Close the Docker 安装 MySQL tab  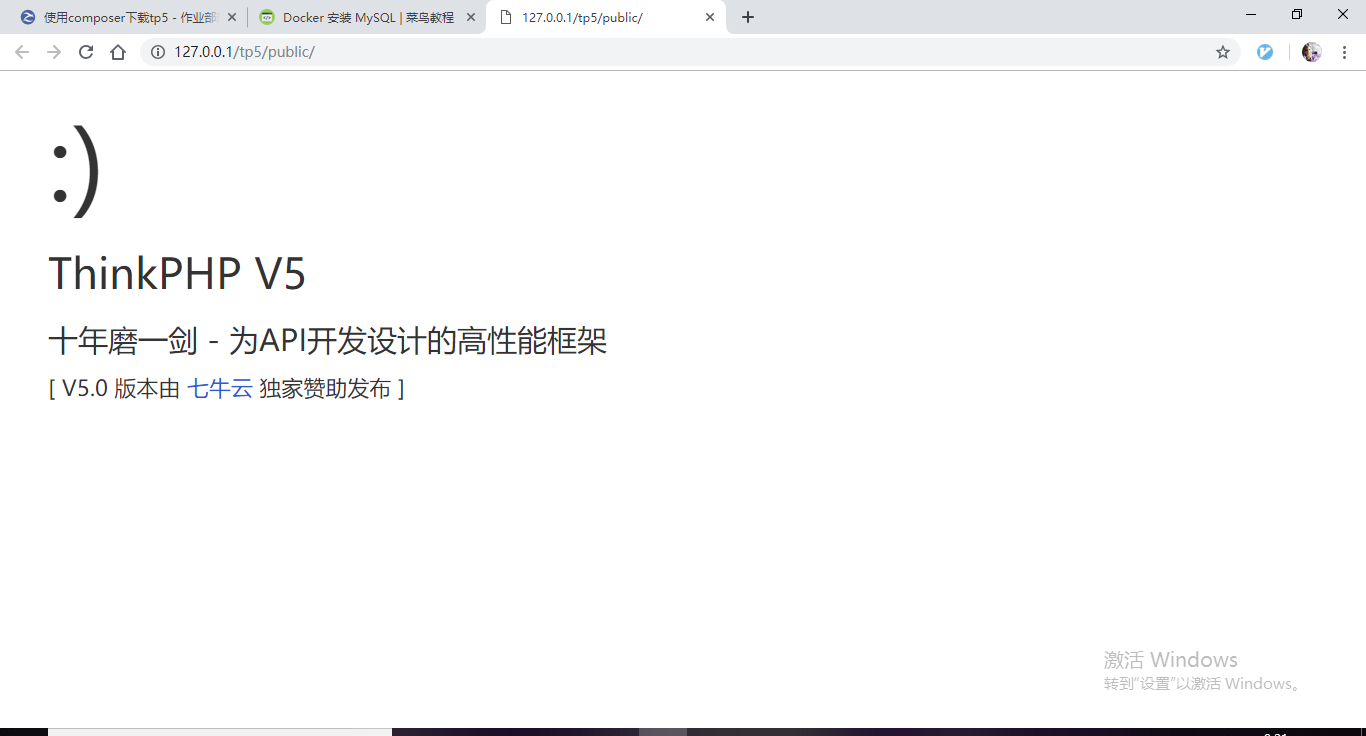coord(471,17)
